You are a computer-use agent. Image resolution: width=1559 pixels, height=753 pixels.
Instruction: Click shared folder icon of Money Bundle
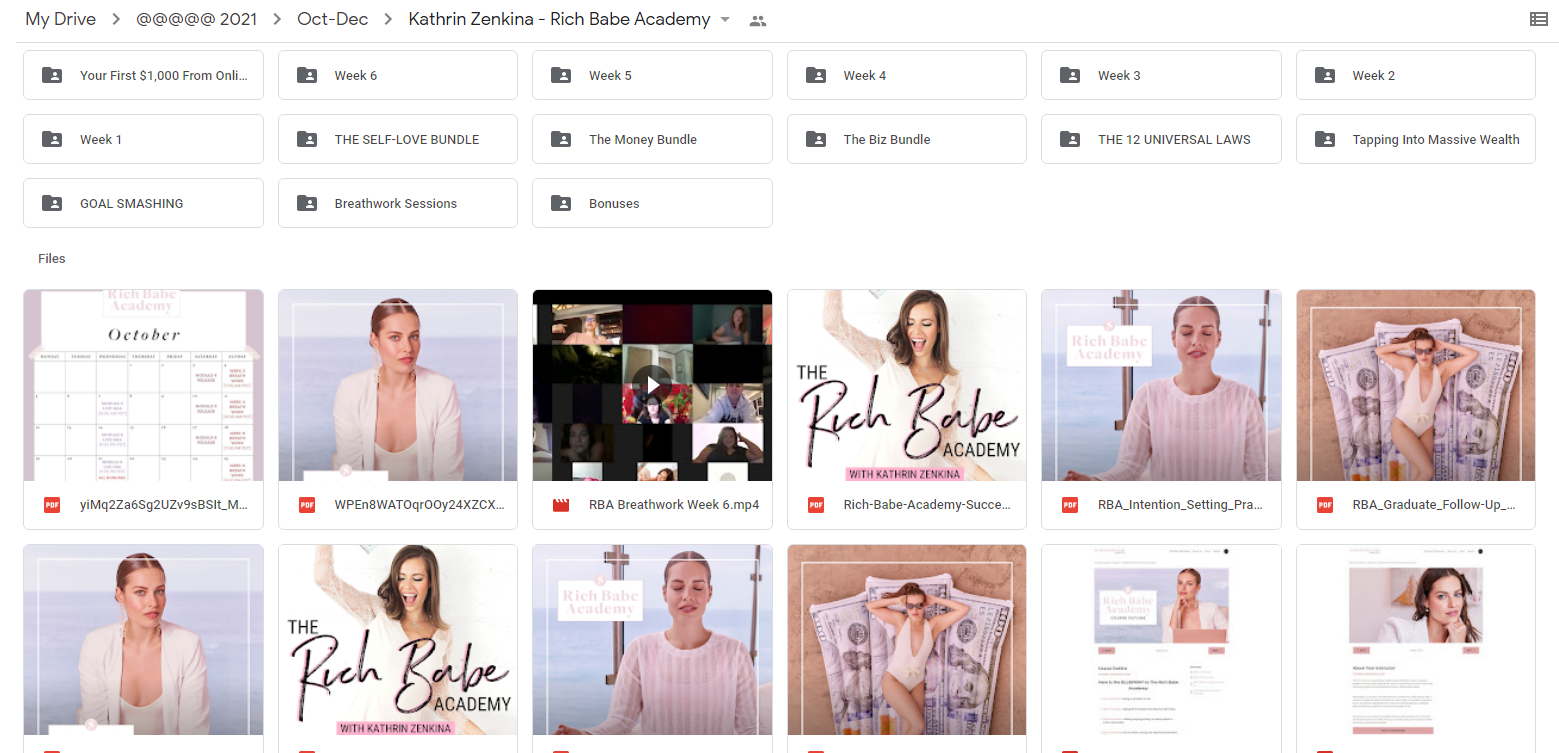pos(561,139)
